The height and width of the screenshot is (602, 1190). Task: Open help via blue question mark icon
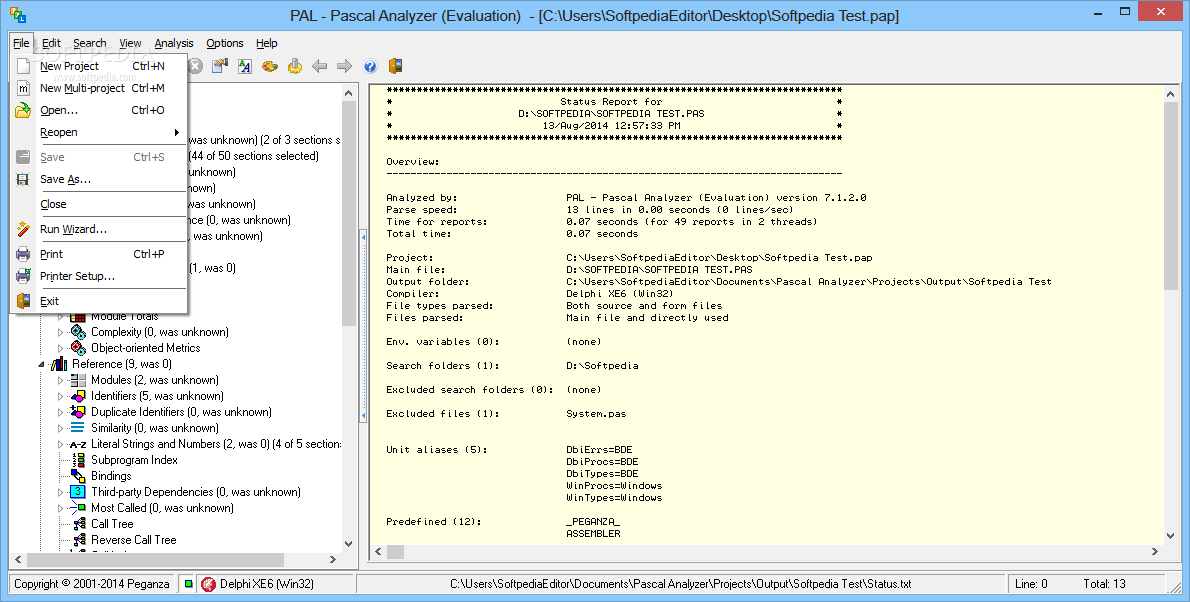coord(370,66)
